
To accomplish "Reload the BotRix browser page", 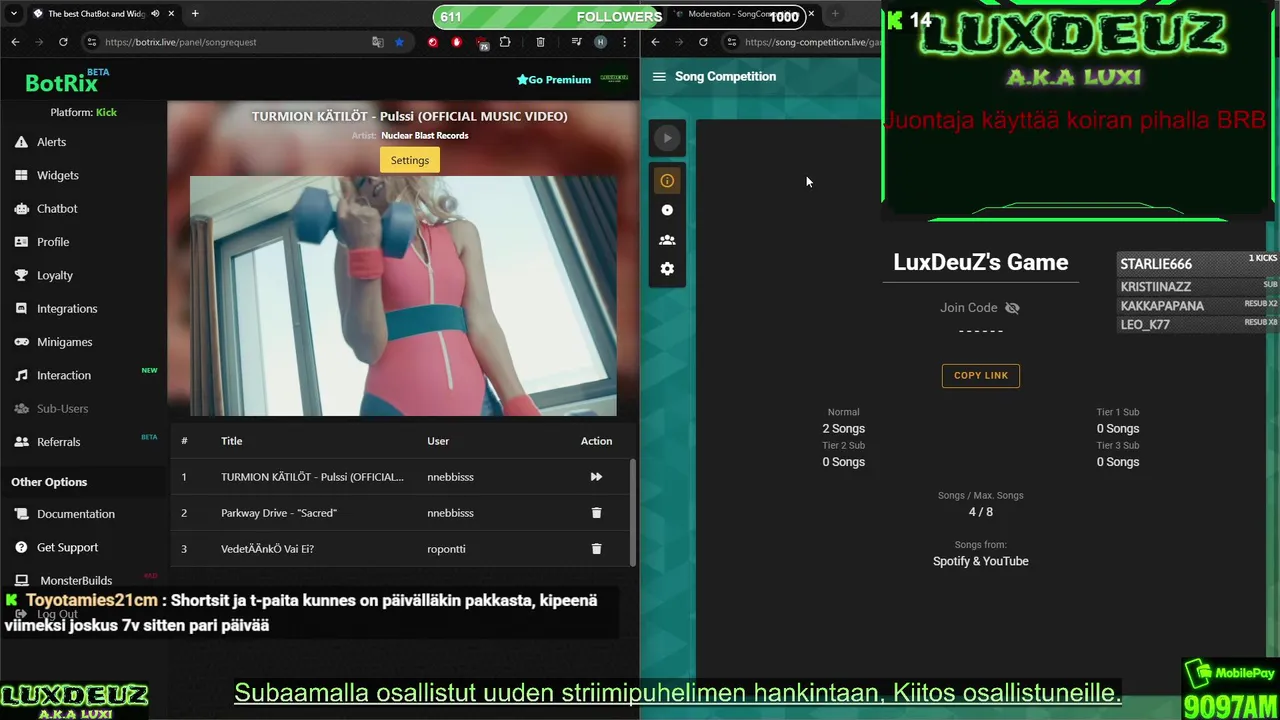I will point(63,42).
